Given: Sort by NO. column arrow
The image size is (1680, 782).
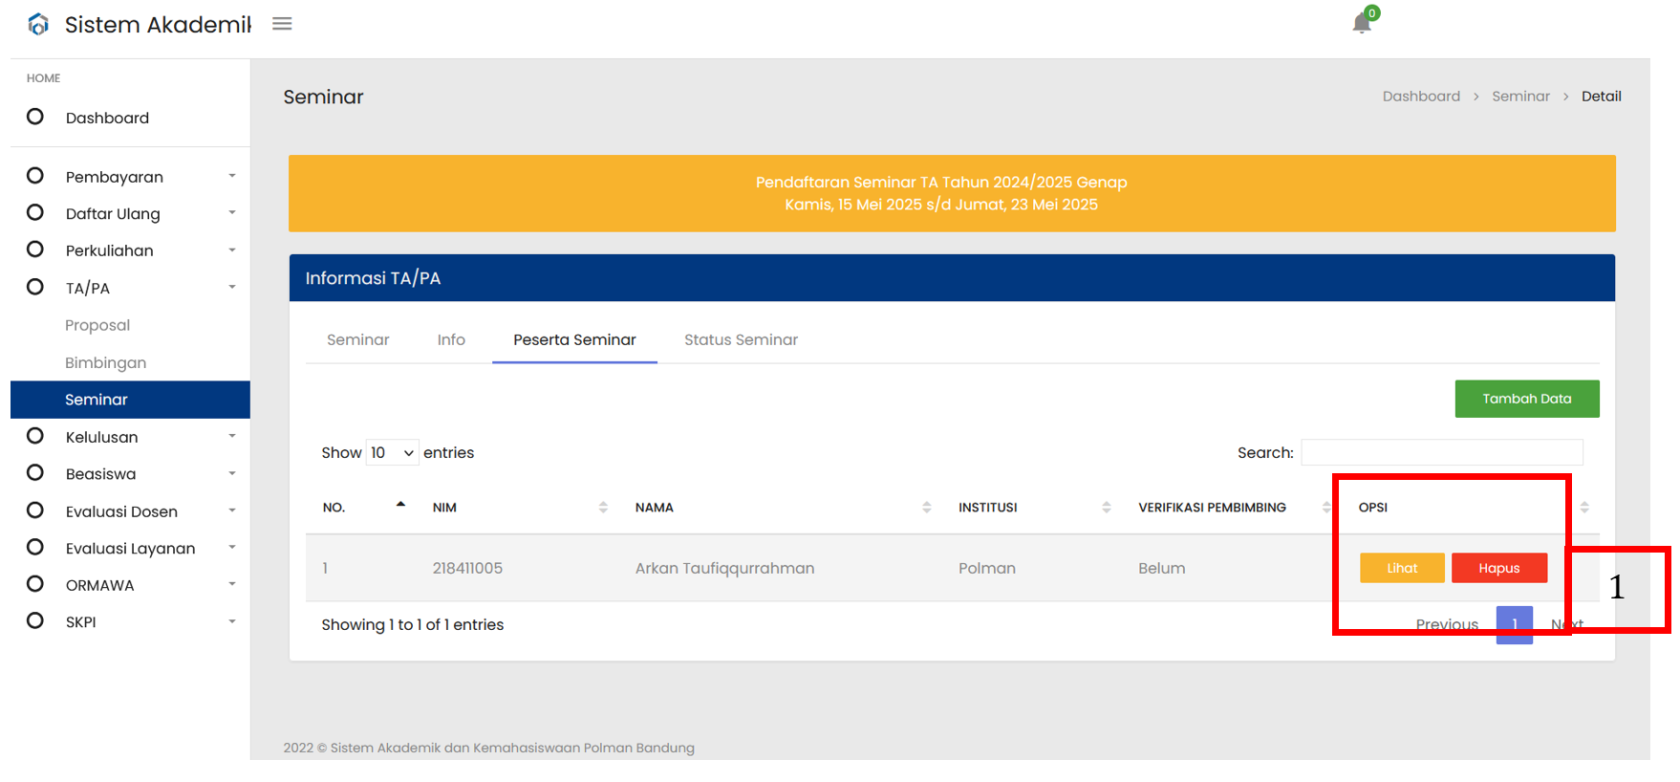Looking at the screenshot, I should point(400,506).
